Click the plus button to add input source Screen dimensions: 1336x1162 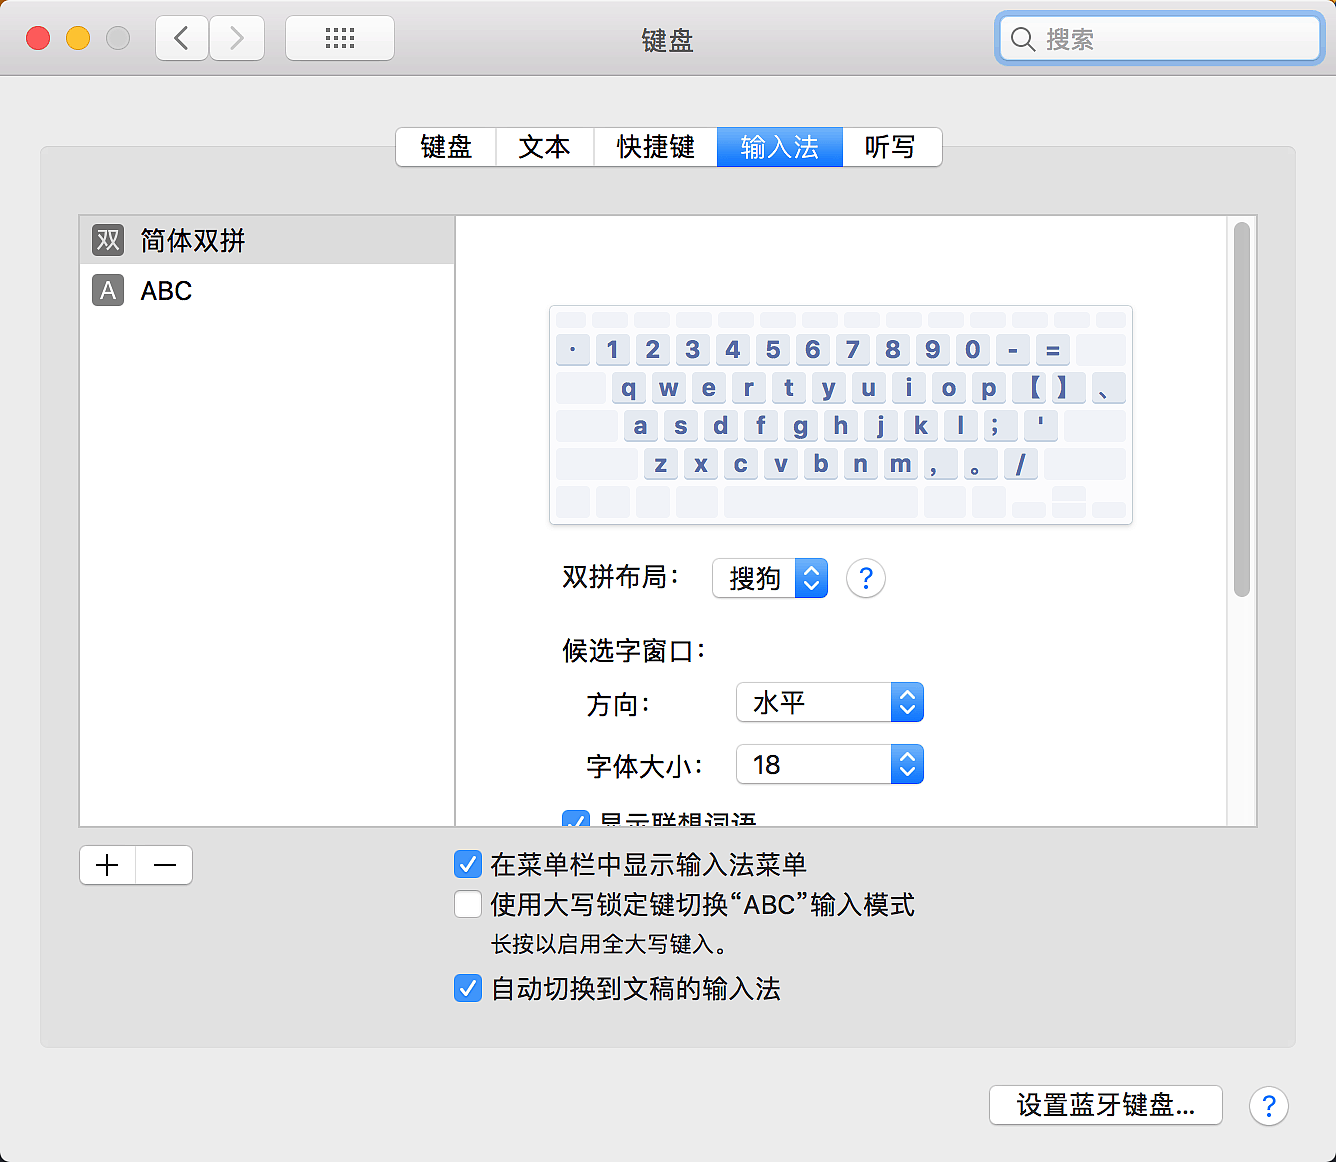tap(108, 865)
